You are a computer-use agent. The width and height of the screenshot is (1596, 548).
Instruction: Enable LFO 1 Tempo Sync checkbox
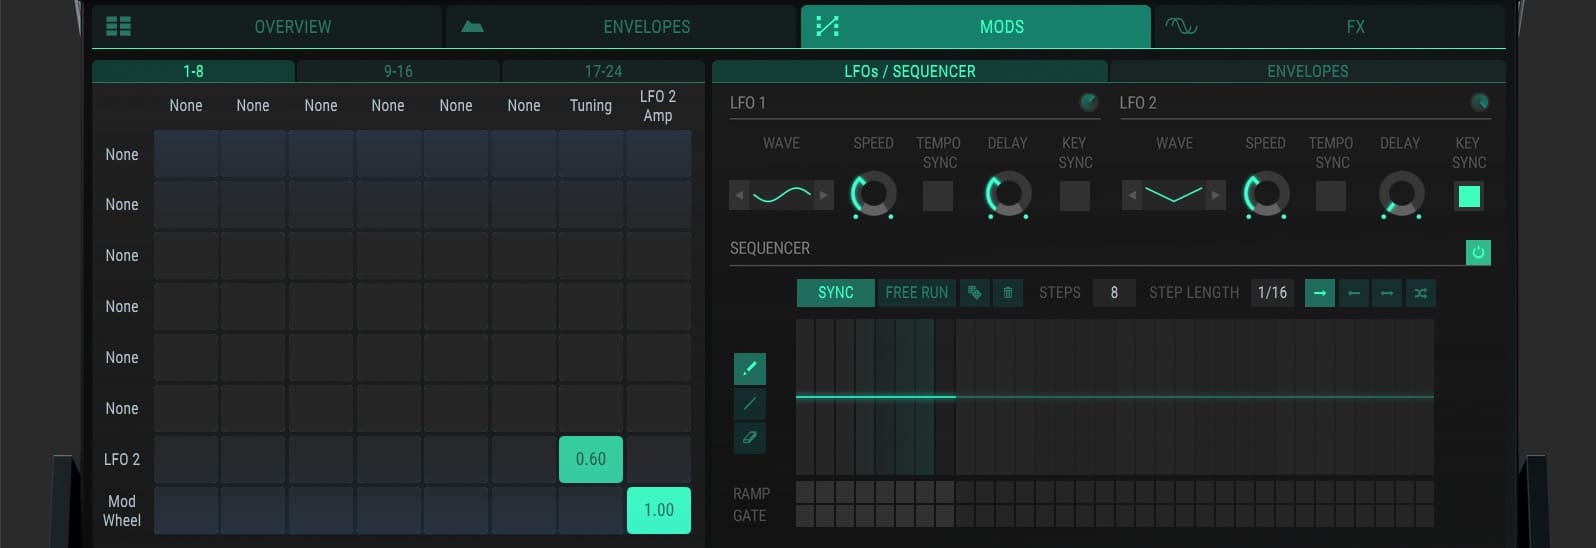tap(938, 196)
